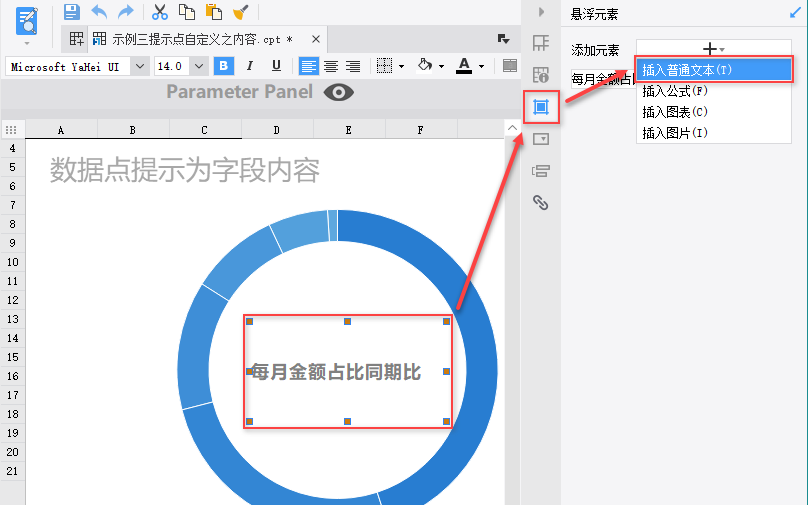Image resolution: width=808 pixels, height=505 pixels.
Task: Select 插入图片(I) menu item
Action: (714, 133)
